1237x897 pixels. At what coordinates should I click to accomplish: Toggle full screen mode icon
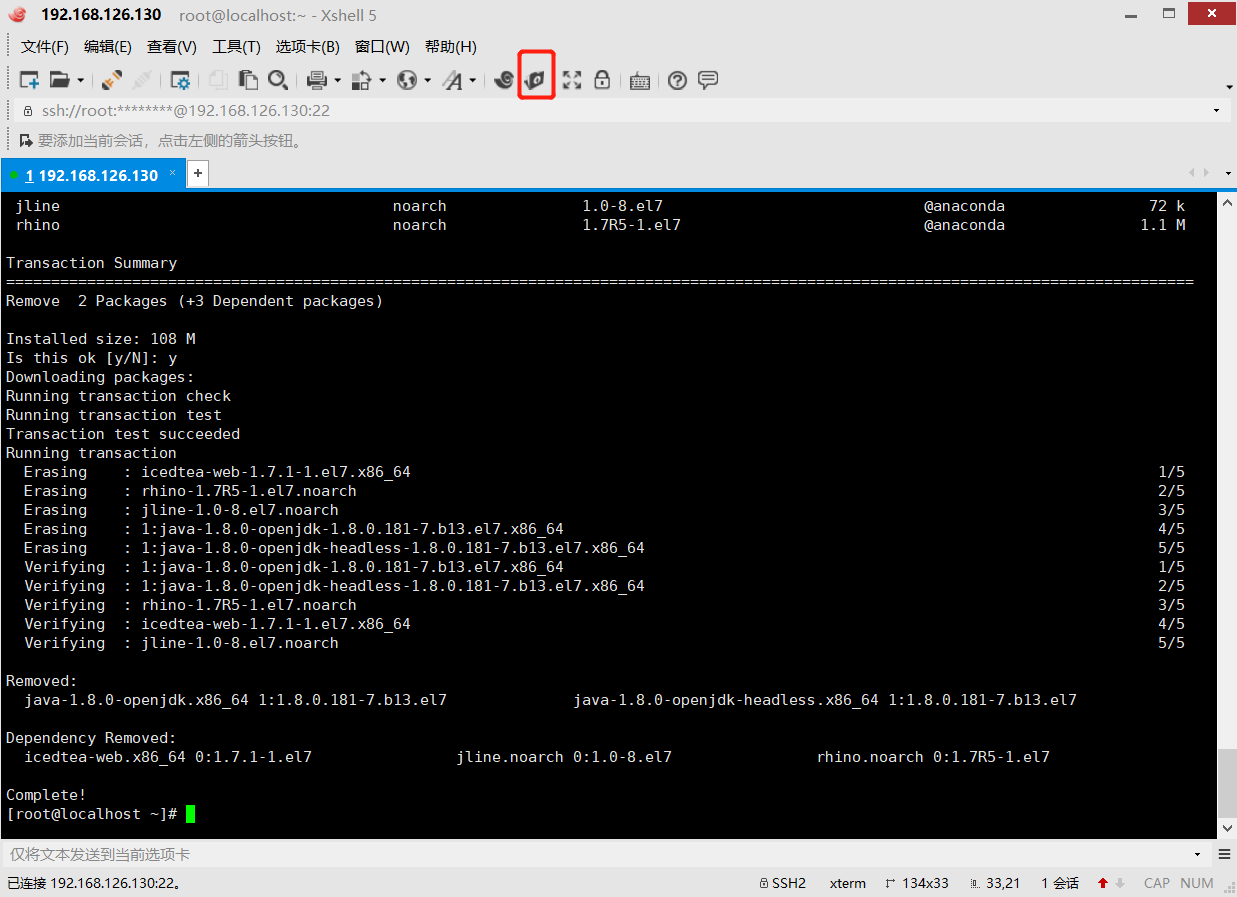[x=572, y=81]
